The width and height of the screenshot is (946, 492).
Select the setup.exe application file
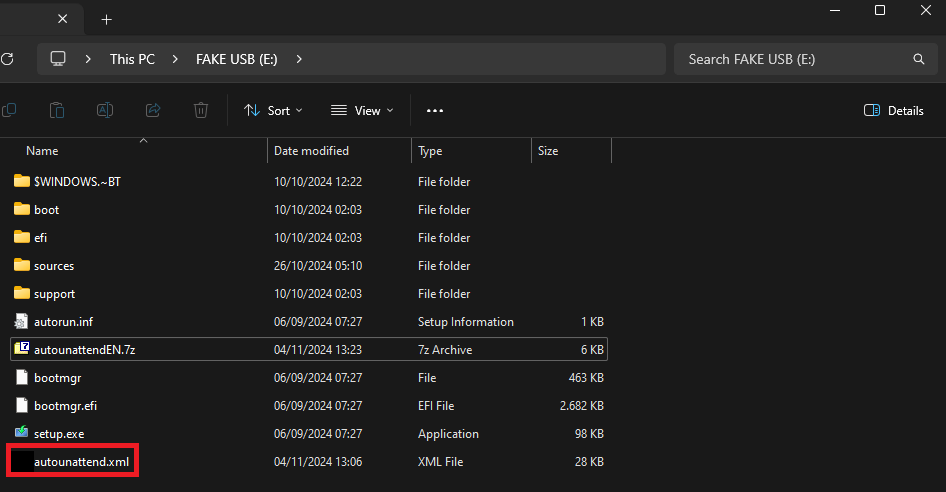click(x=61, y=434)
